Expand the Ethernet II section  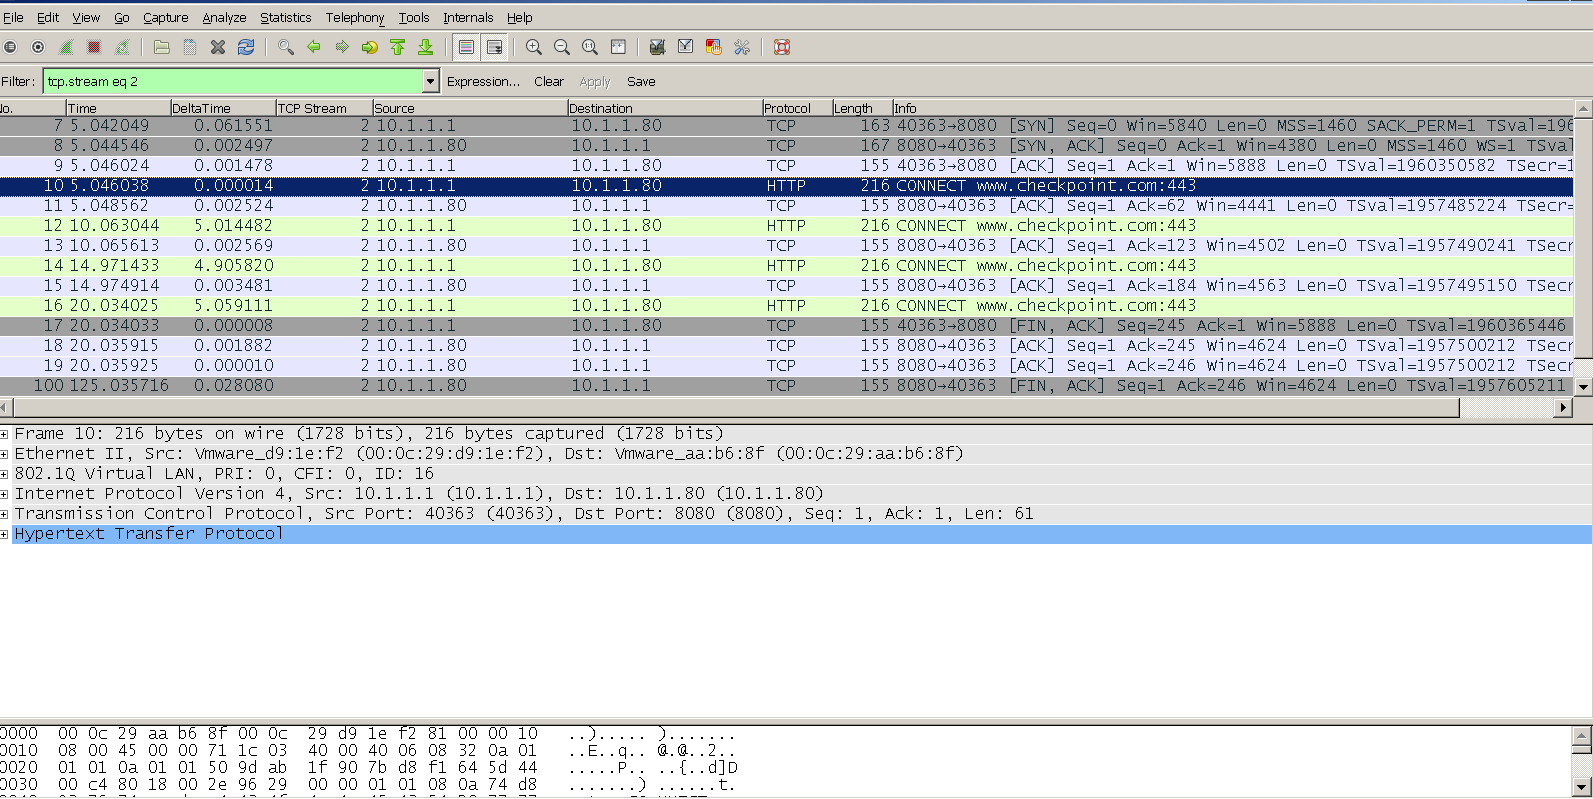[5, 454]
